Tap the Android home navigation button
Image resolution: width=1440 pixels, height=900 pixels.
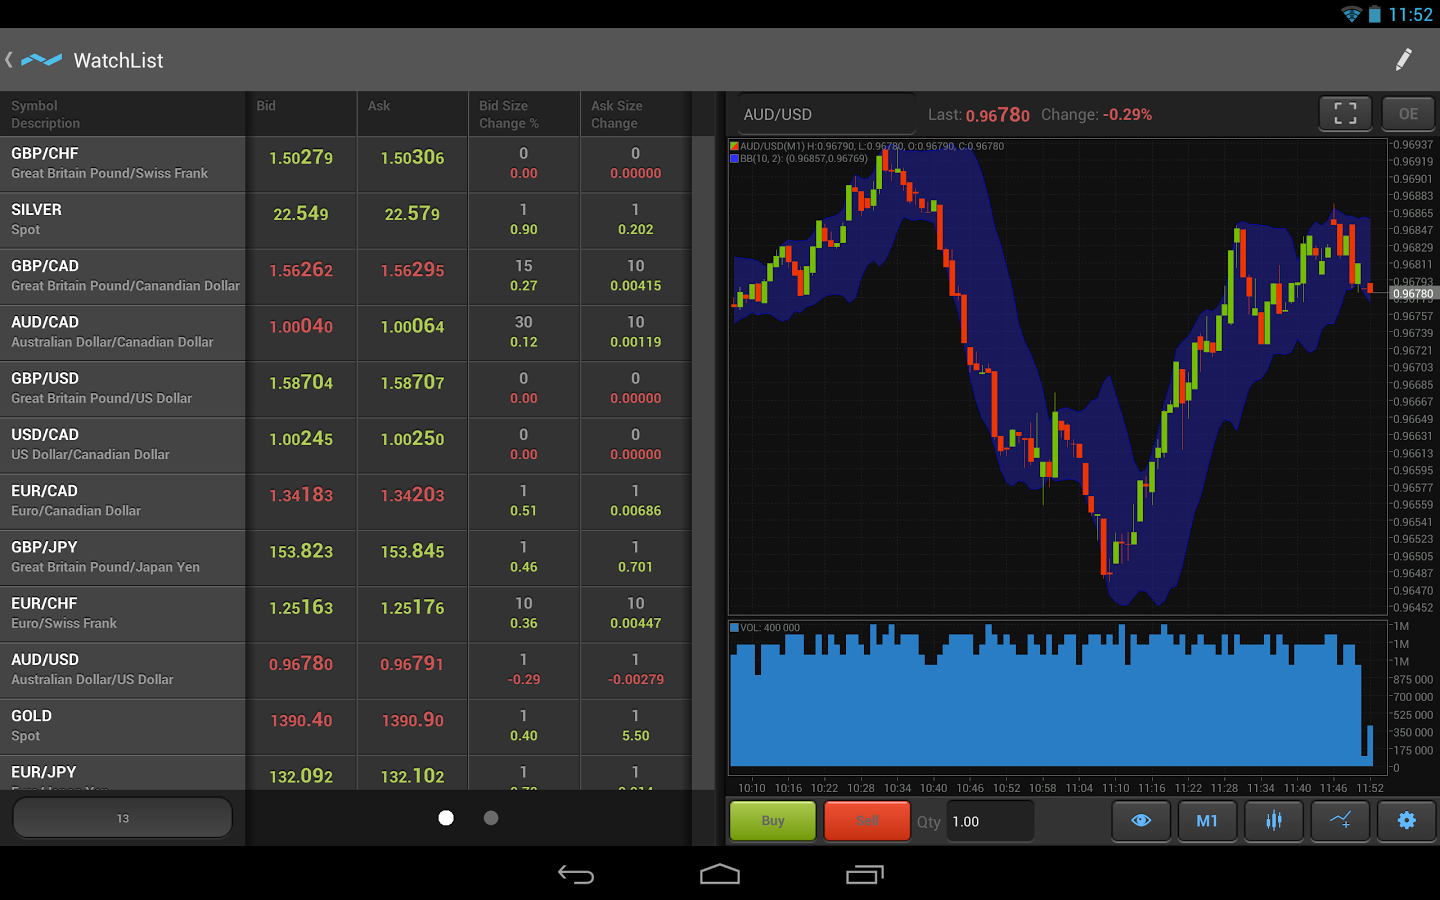720,875
